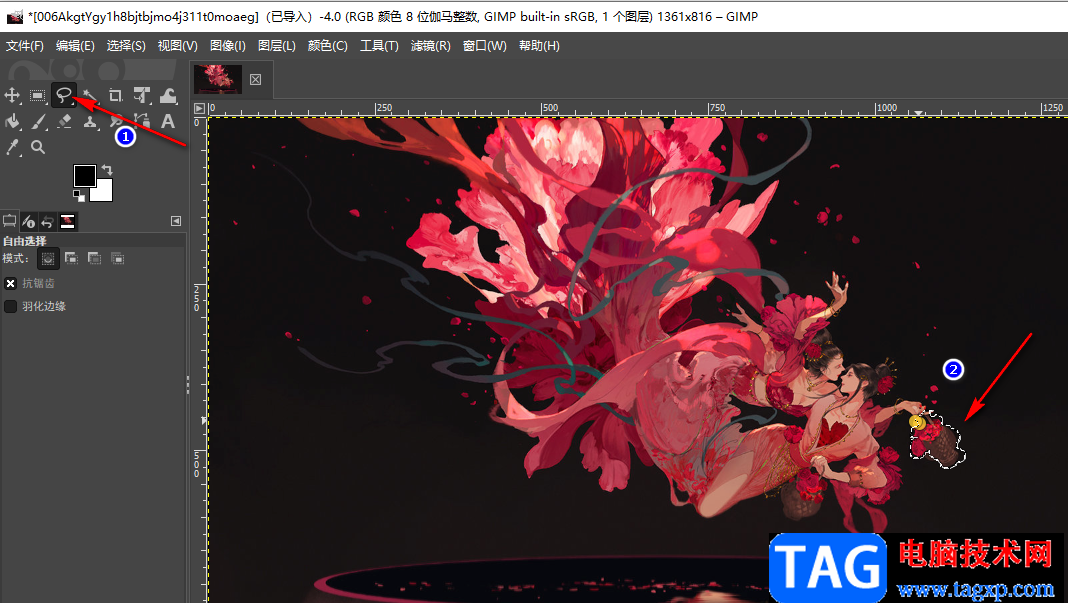Screen dimensions: 1068x603
Task: Enable the 羽化边缘 feather edges checkbox
Action: [x=10, y=307]
